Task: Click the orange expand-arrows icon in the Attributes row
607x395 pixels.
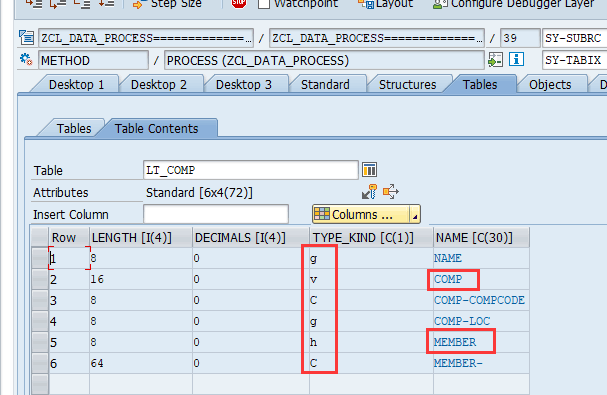Action: click(x=391, y=191)
